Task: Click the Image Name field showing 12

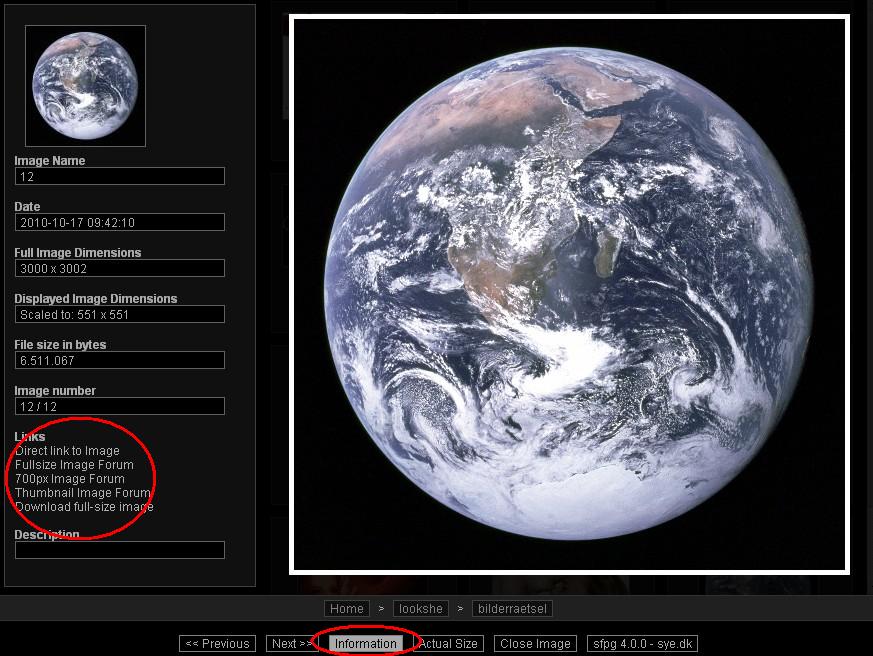Action: [x=120, y=177]
